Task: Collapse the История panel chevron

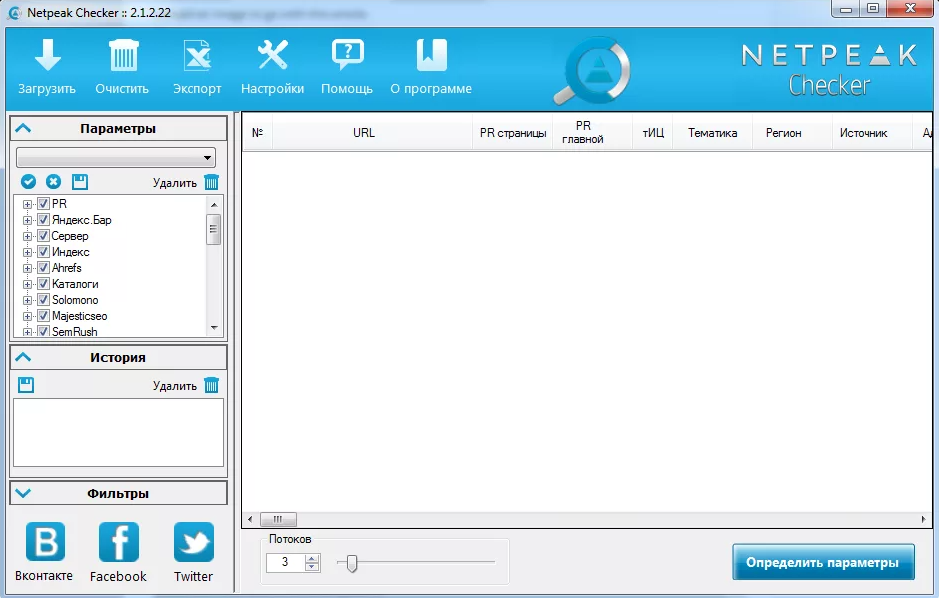Action: click(23, 357)
